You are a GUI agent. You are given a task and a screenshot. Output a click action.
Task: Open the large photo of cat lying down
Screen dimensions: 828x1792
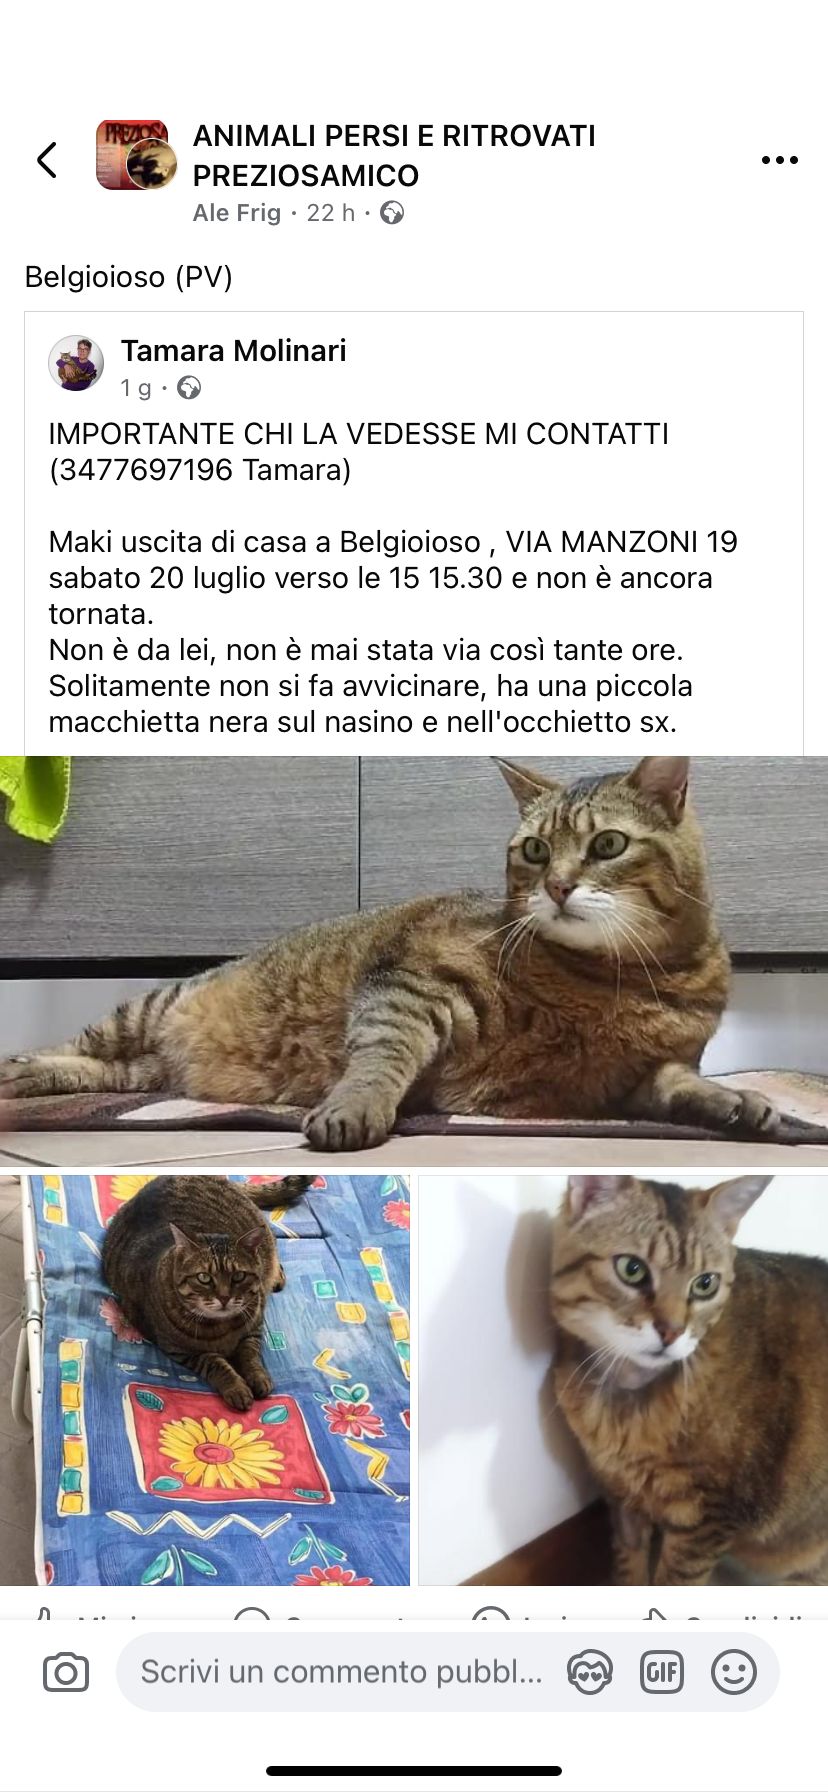click(x=414, y=961)
